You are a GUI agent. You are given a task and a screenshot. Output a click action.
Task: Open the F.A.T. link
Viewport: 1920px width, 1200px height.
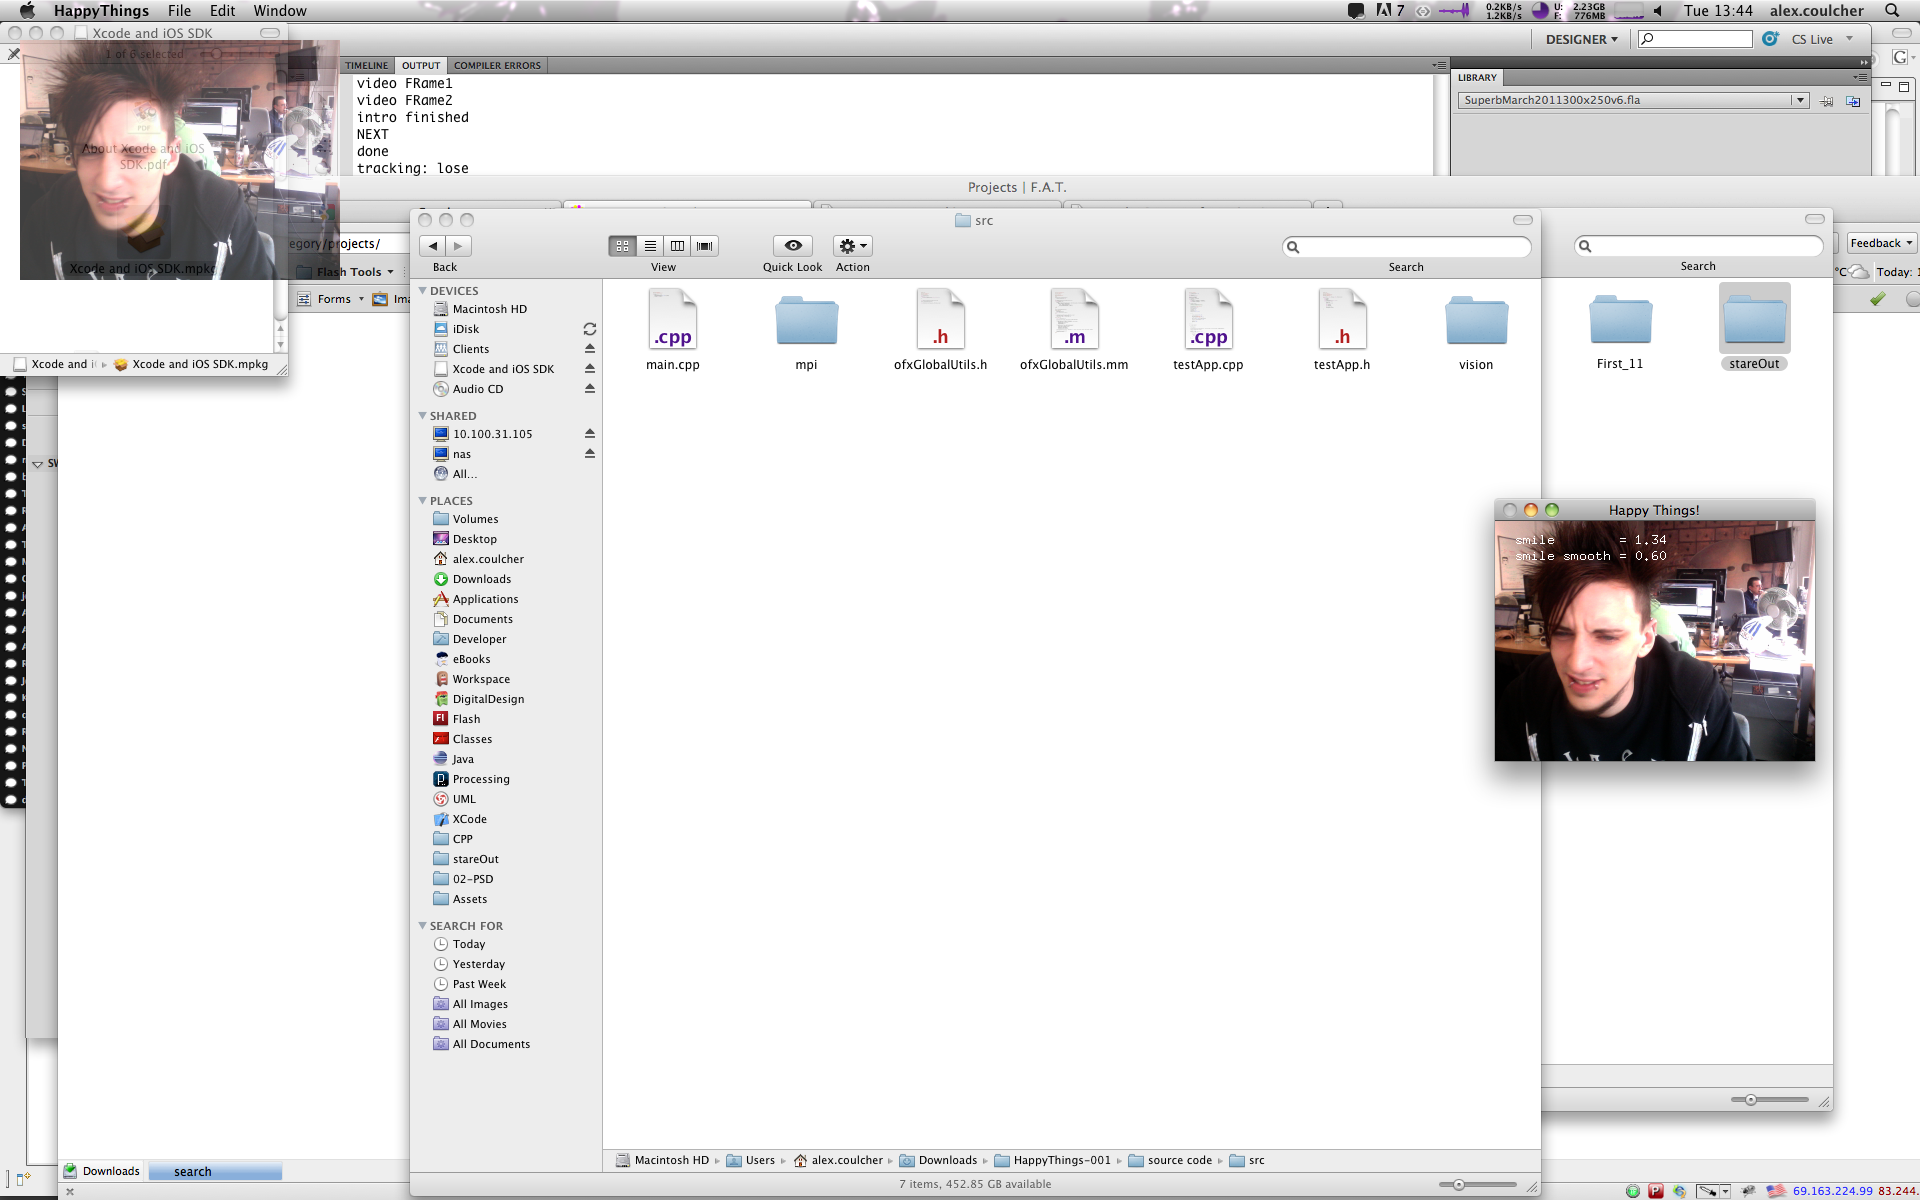point(1048,188)
